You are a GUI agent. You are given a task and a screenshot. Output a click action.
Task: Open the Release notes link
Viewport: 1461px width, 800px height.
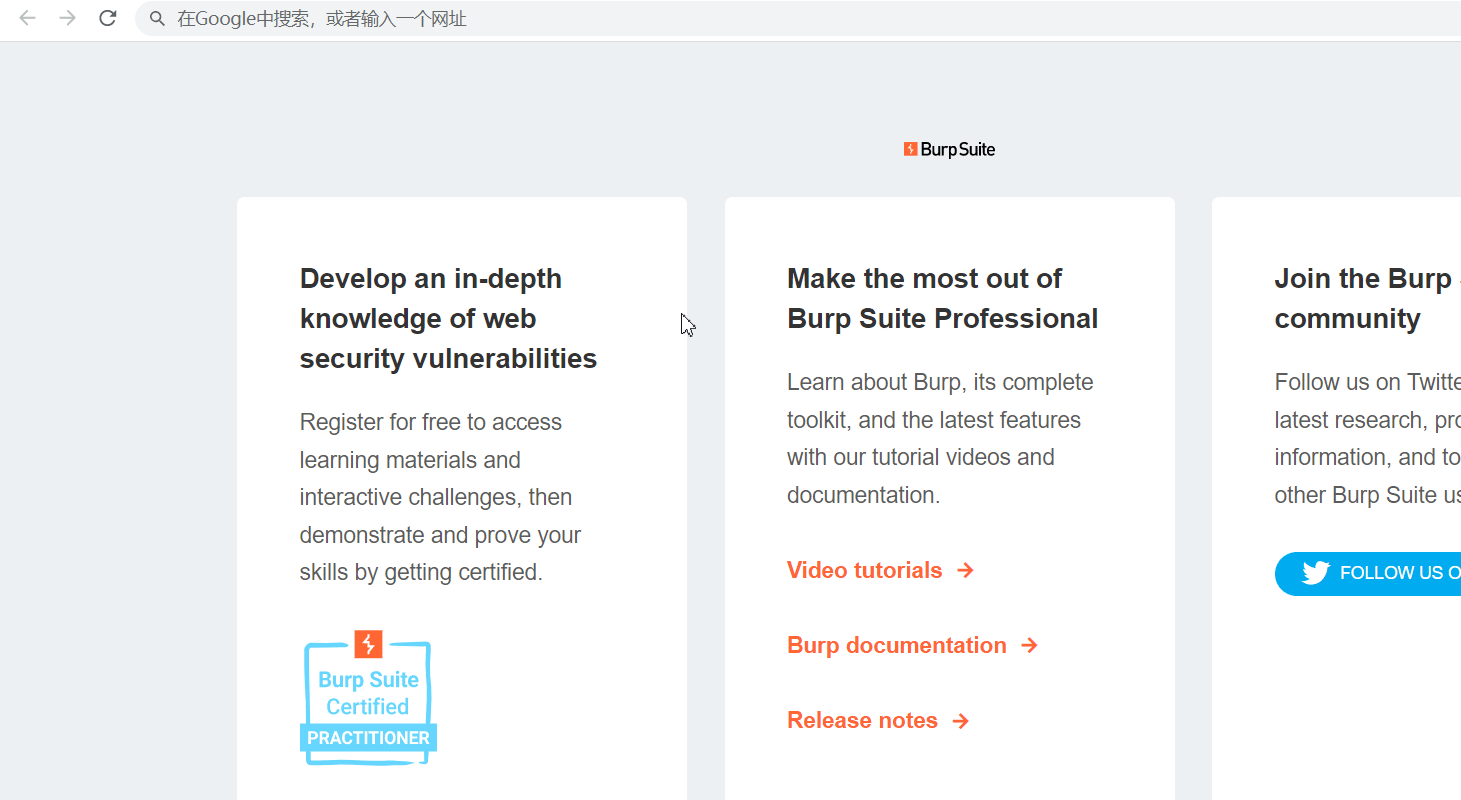coord(862,721)
